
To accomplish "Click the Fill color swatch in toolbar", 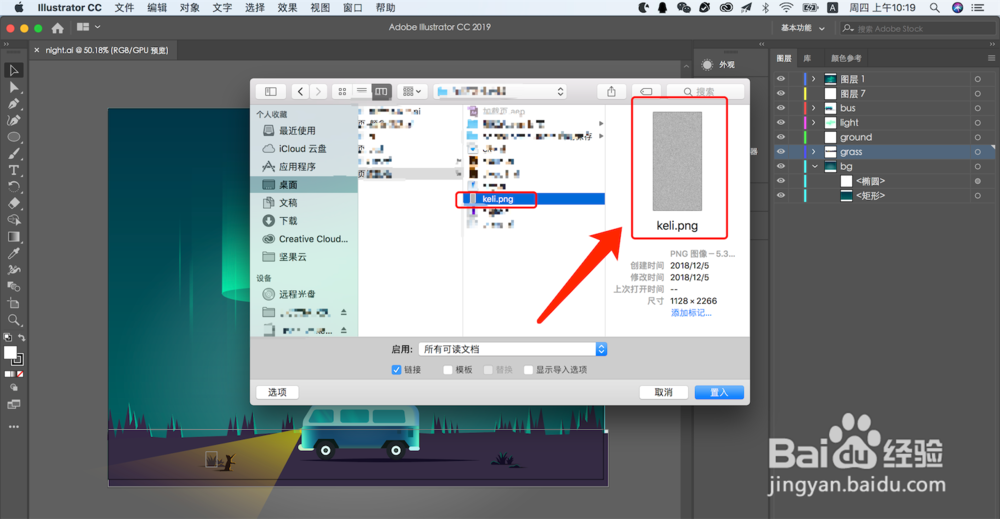I will [10, 353].
